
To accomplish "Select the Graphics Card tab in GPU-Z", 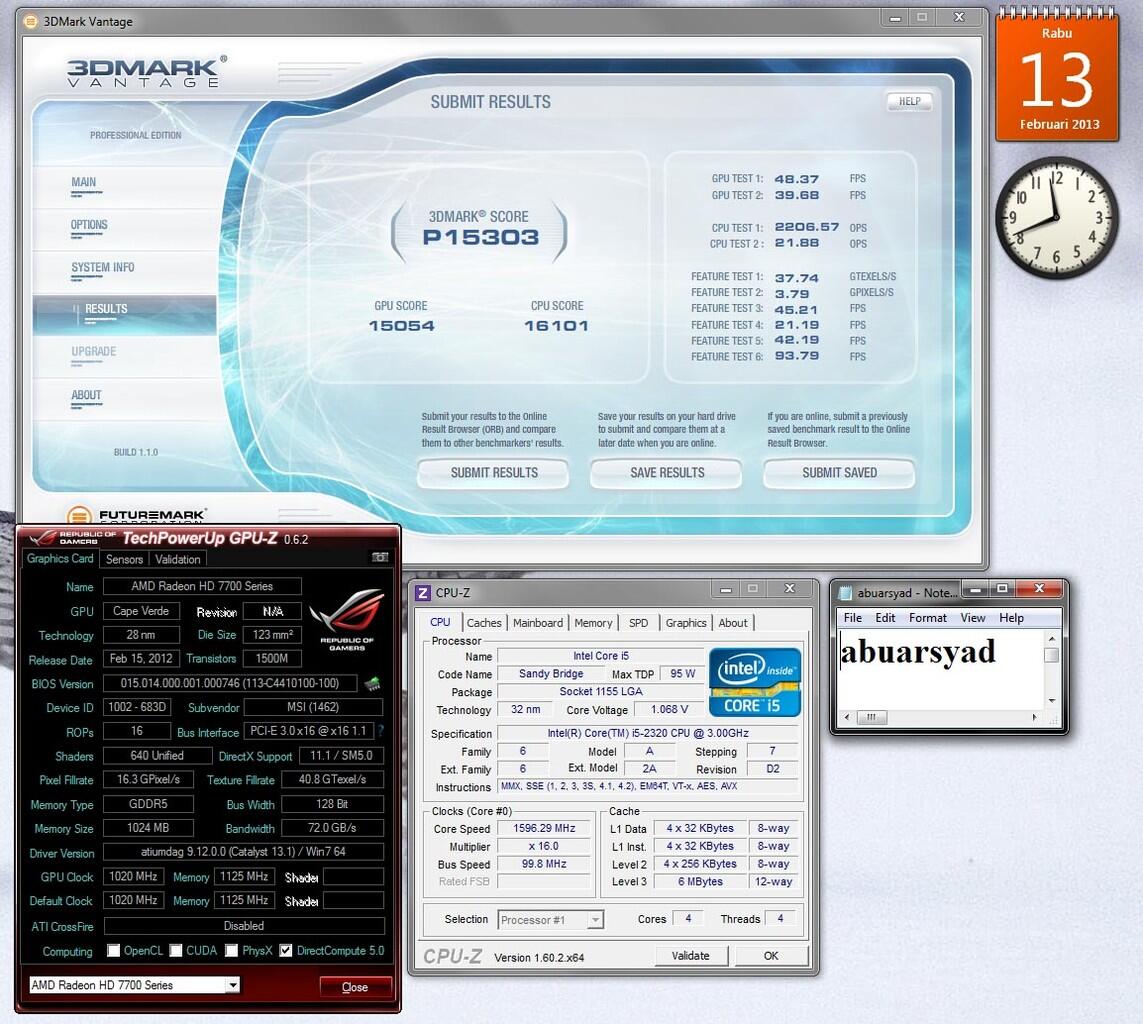I will [x=61, y=558].
